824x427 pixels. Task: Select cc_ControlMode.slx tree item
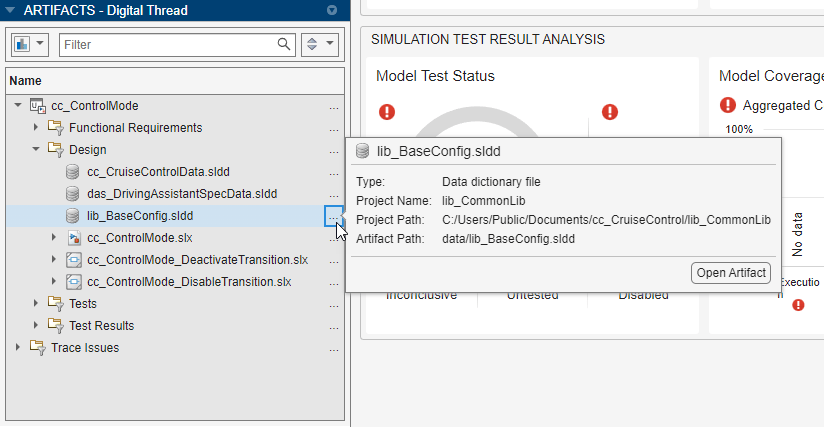coord(140,238)
